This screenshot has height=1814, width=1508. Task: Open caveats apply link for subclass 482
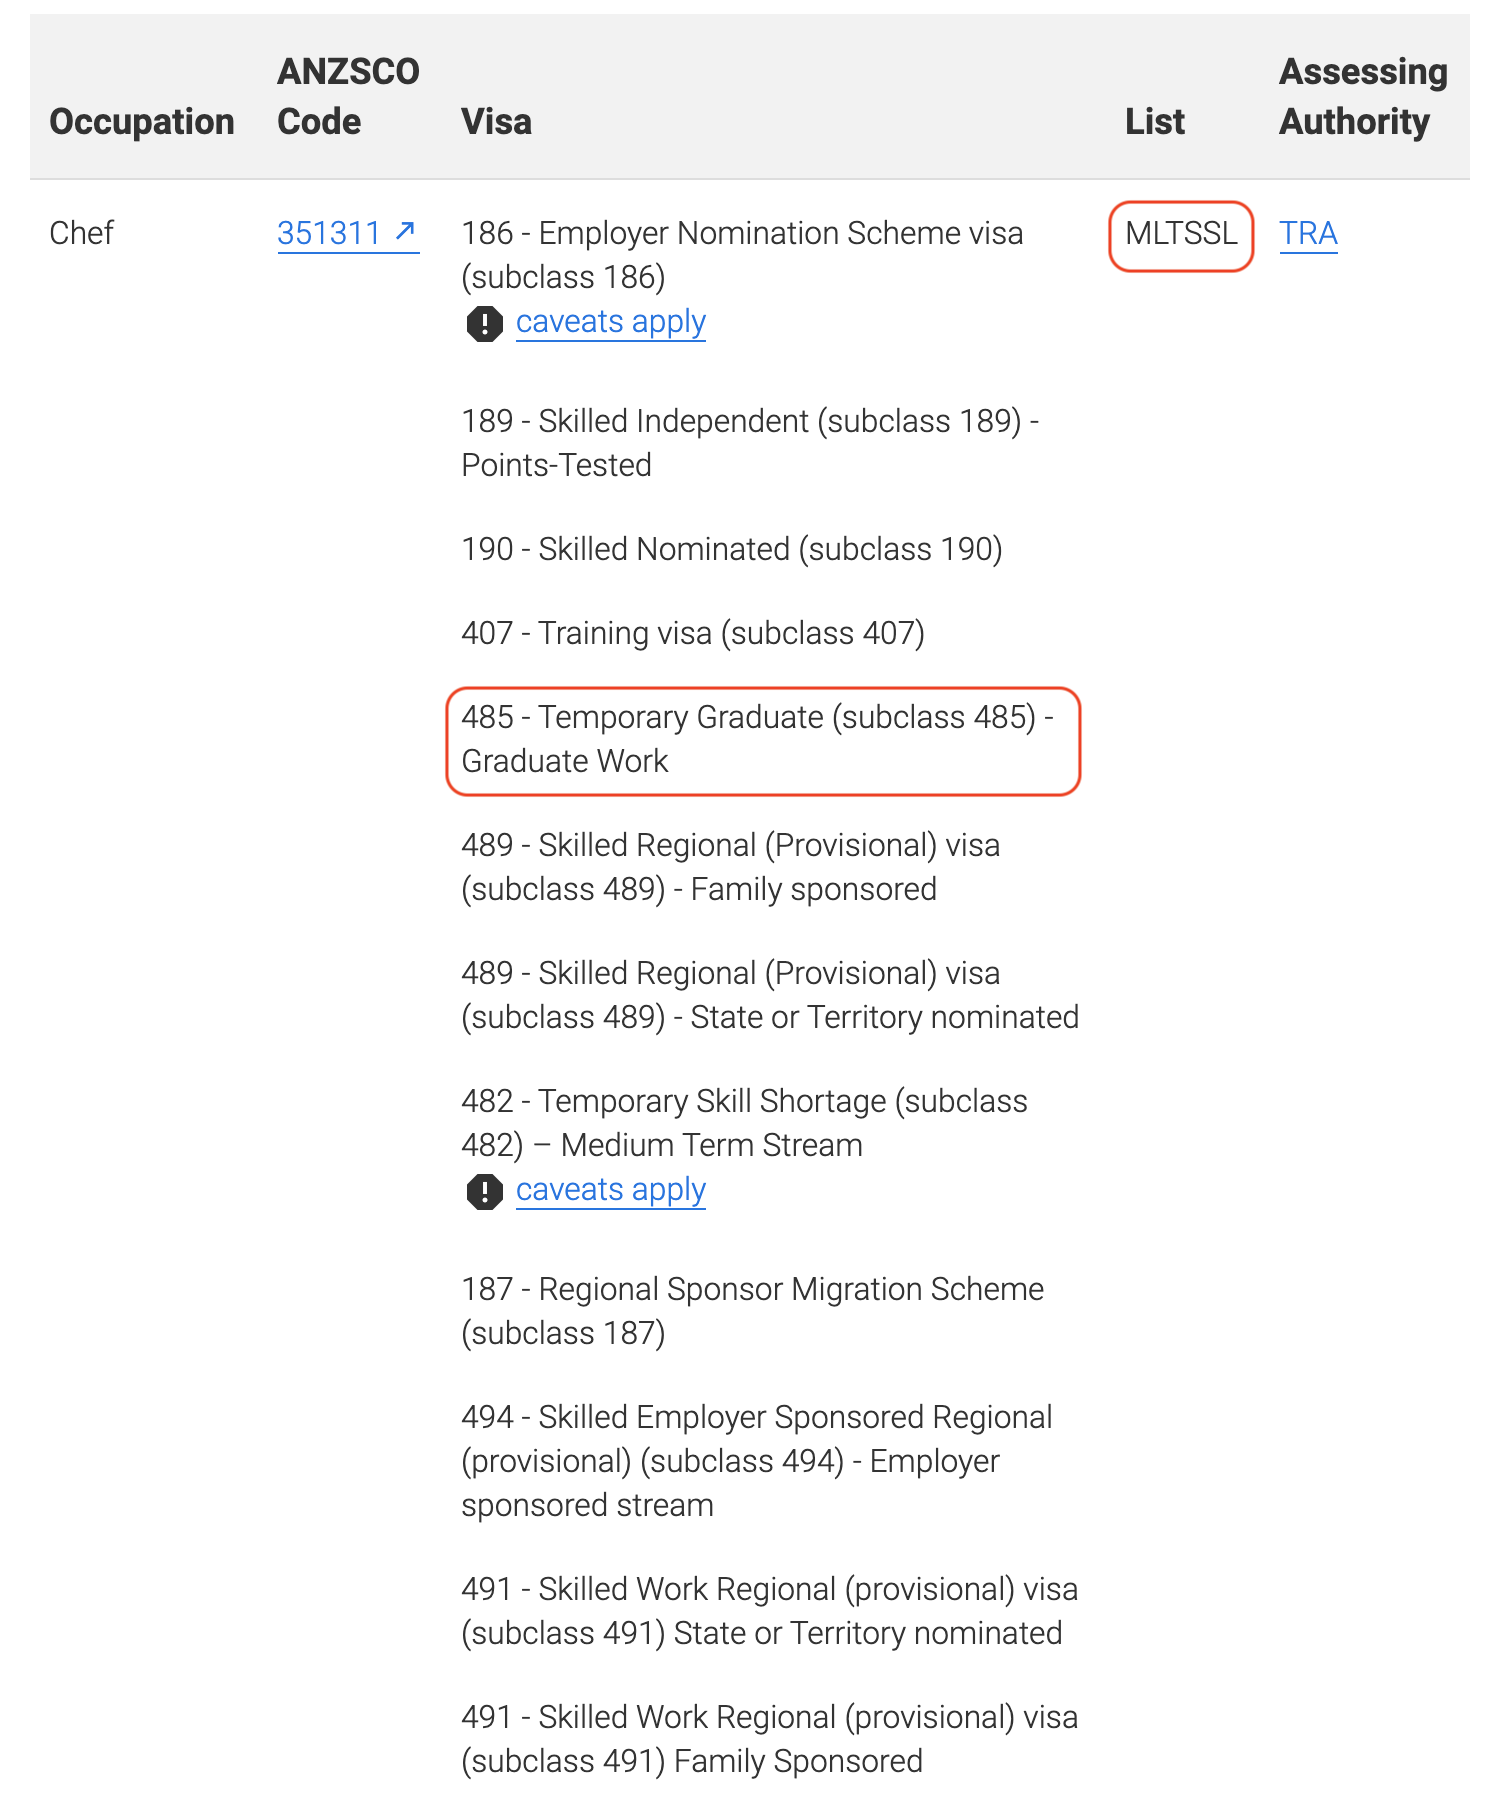(x=610, y=1190)
